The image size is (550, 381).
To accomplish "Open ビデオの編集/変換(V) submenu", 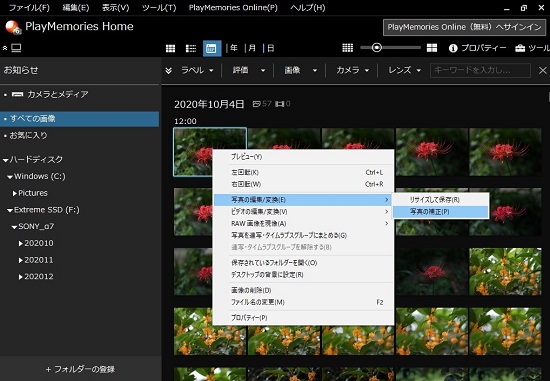I will coord(303,212).
